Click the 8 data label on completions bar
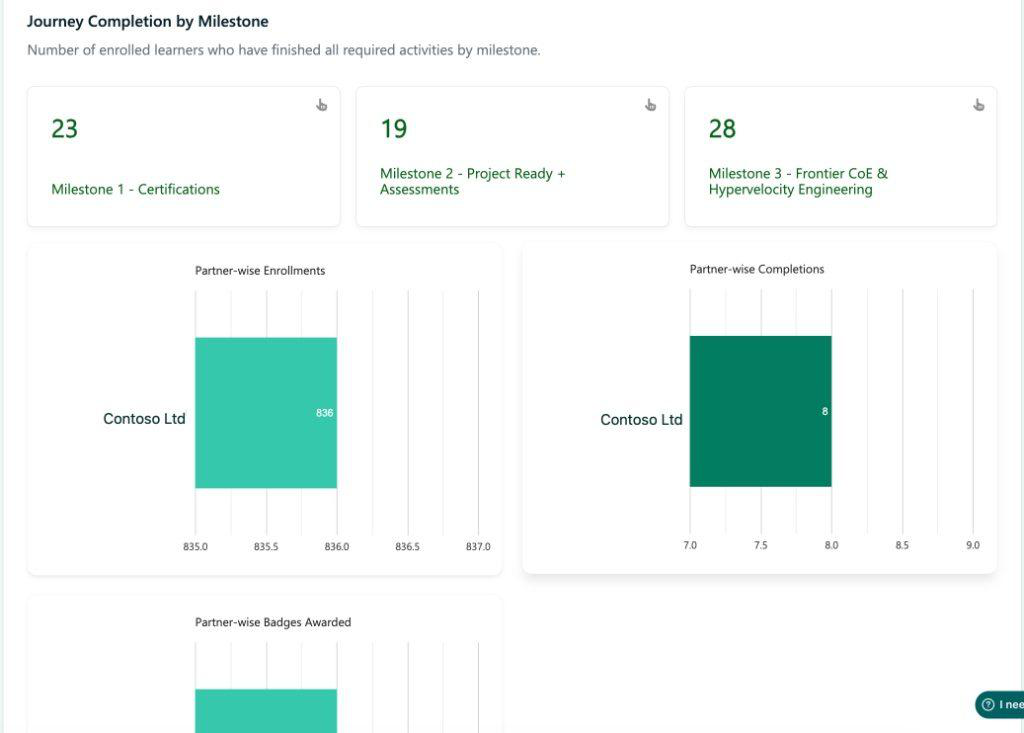Viewport: 1024px width, 733px height. (x=825, y=412)
